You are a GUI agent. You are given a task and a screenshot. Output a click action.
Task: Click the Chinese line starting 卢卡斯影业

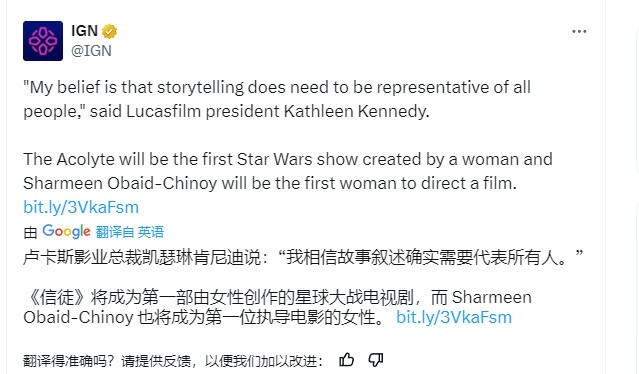point(303,257)
